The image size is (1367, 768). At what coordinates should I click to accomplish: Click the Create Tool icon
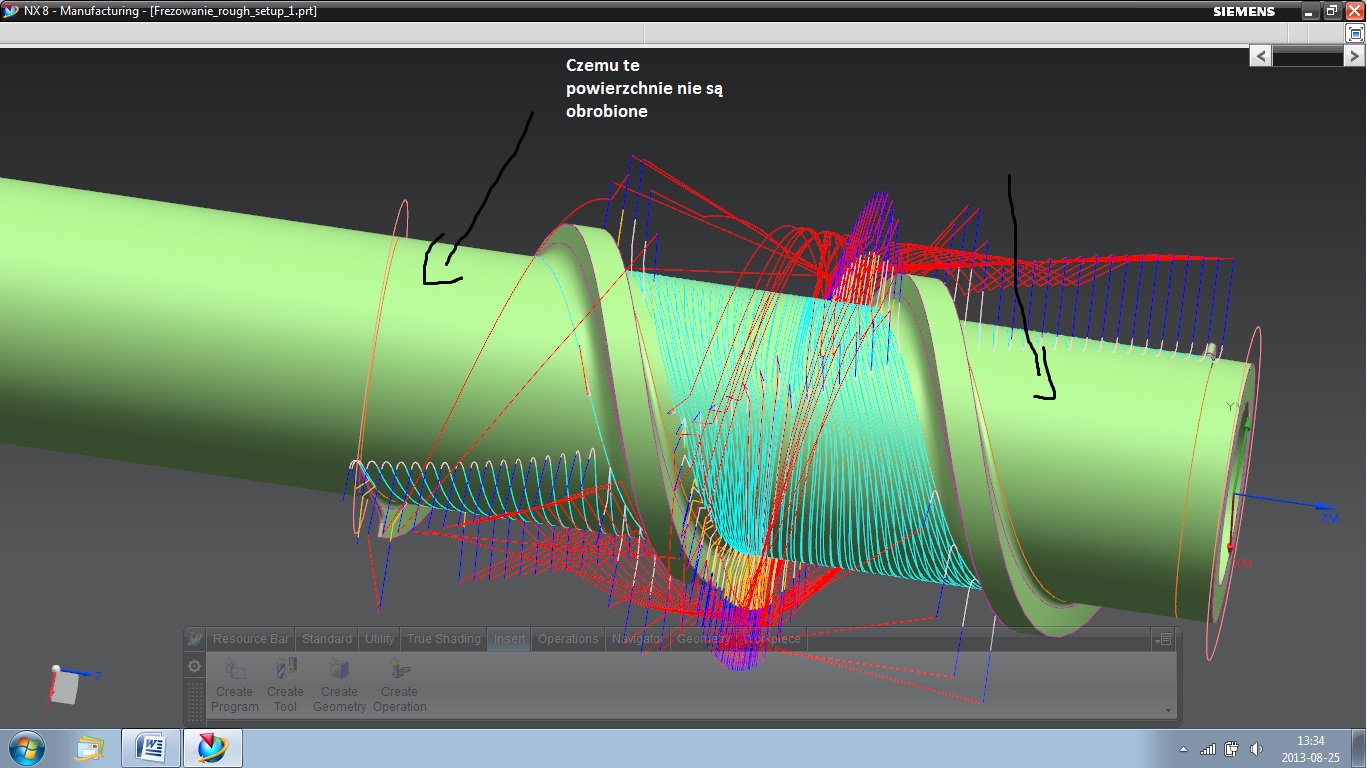(286, 669)
